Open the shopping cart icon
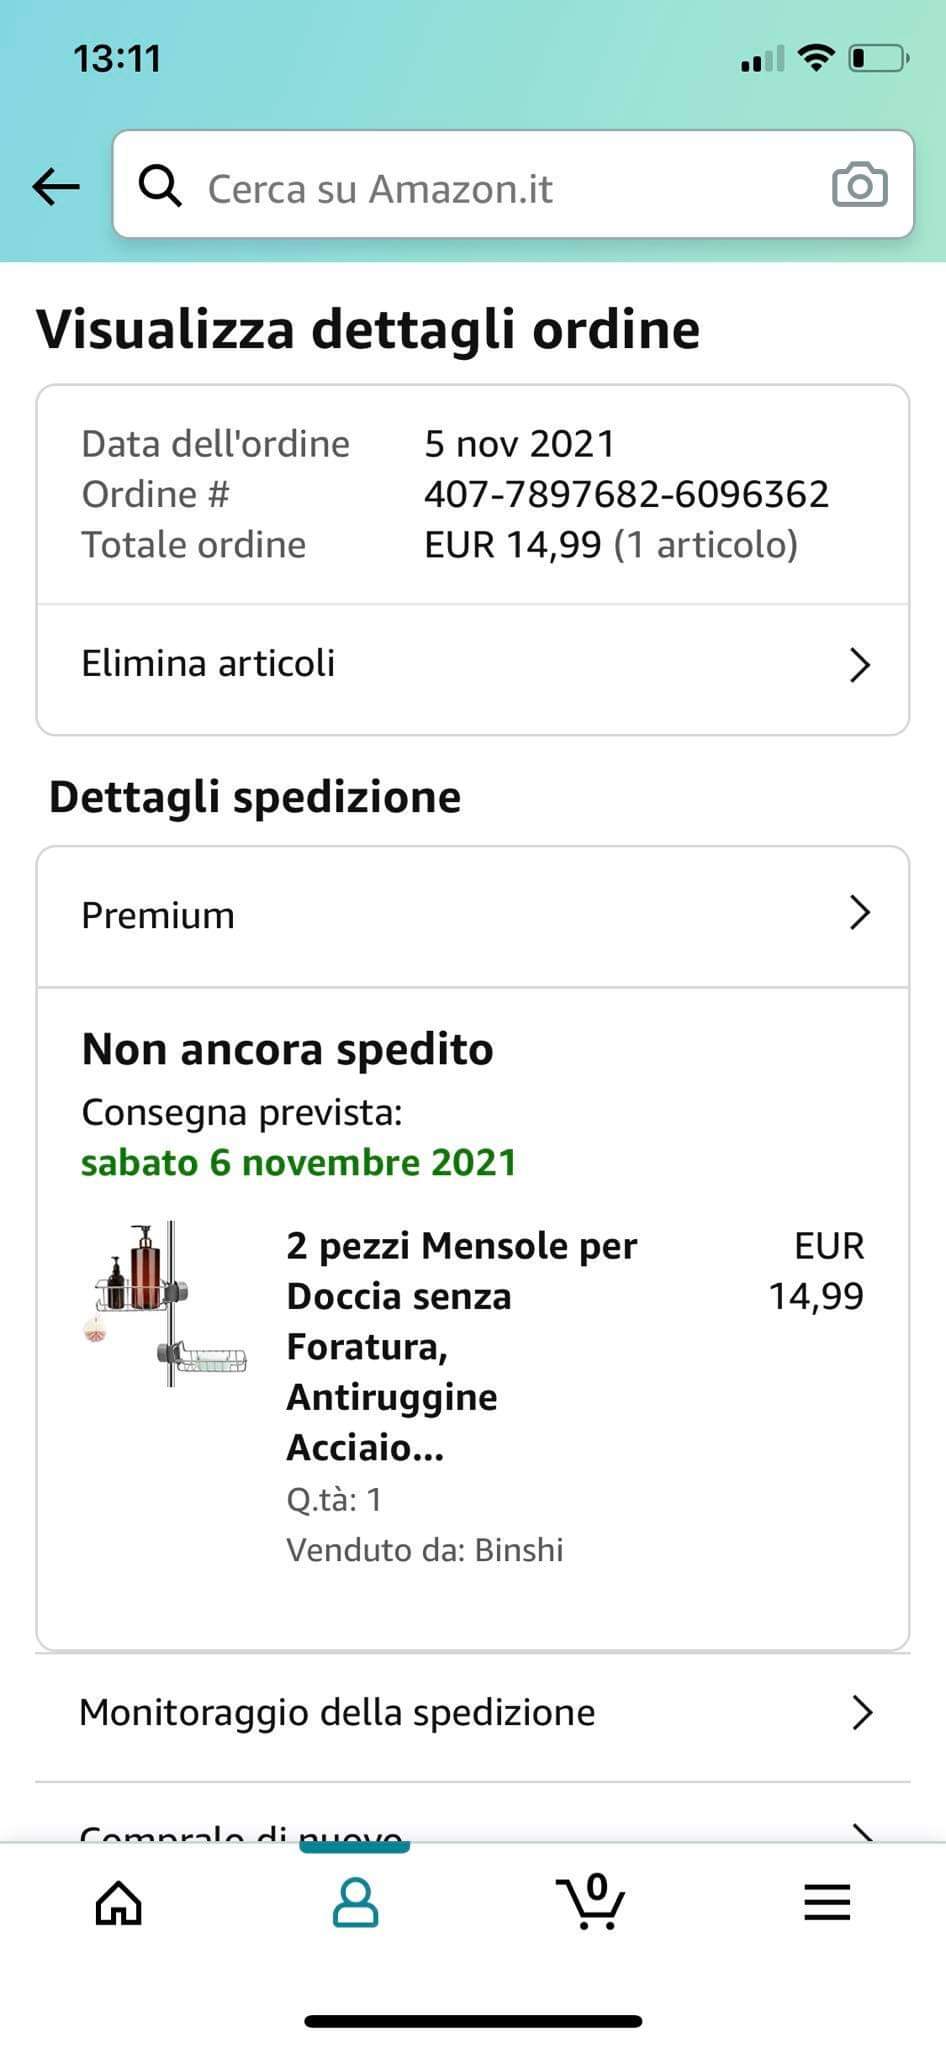 tap(590, 1902)
